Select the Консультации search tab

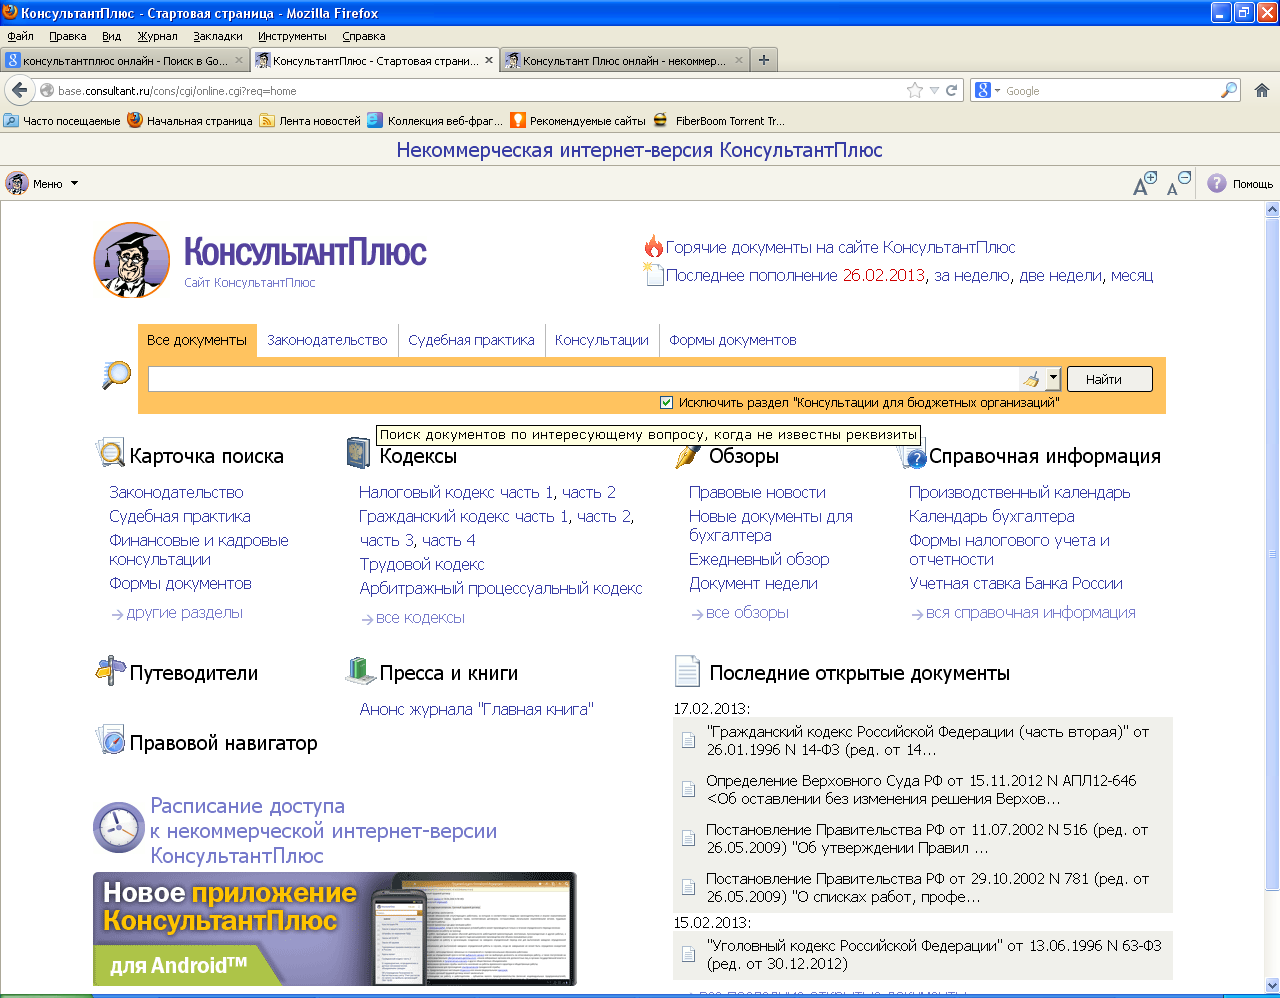602,340
